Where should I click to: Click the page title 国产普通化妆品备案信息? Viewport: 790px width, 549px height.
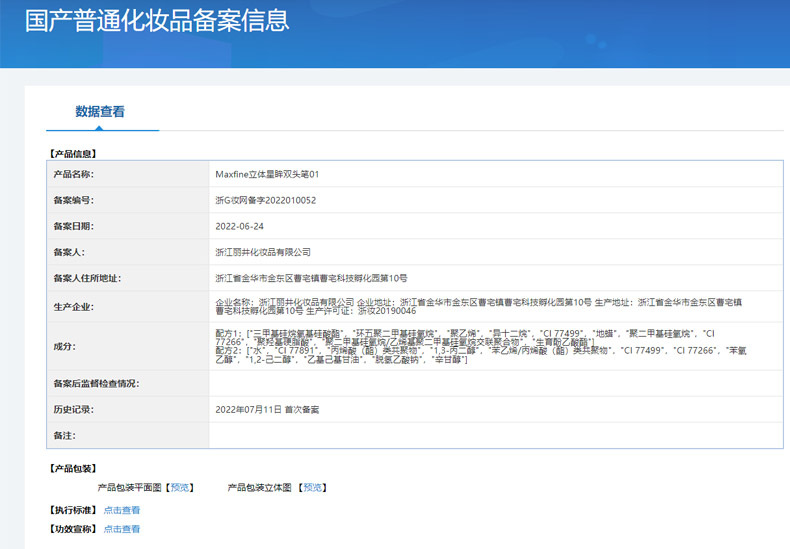click(157, 21)
